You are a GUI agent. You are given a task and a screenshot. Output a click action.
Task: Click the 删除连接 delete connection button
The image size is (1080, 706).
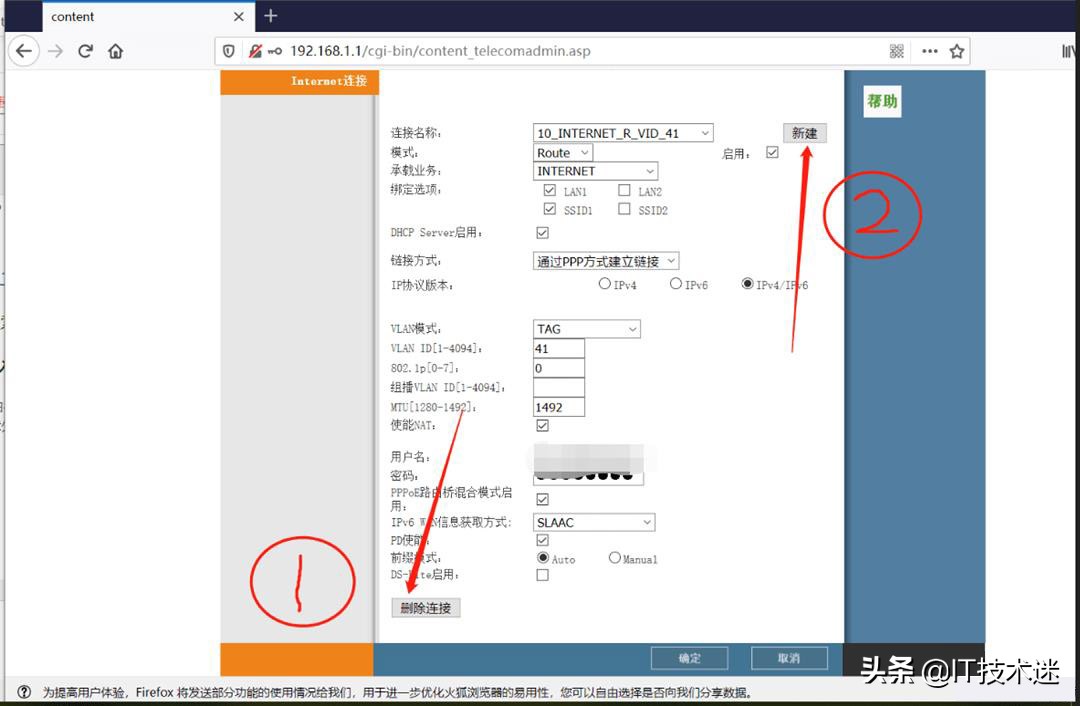(425, 608)
